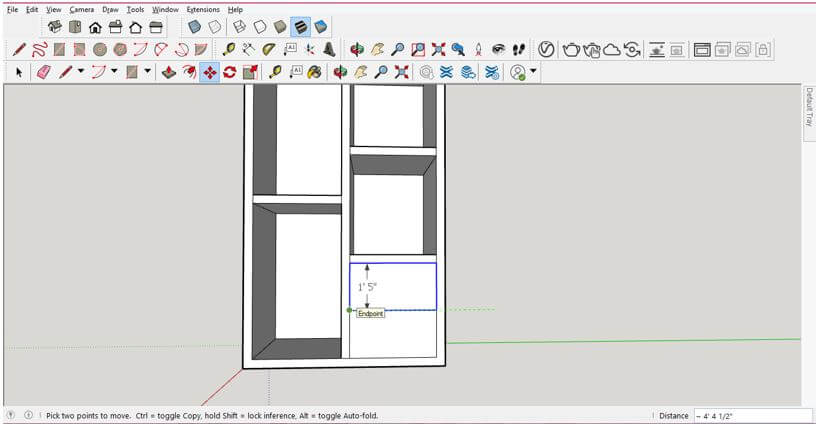The image size is (818, 424).
Task: Open the Draw menu
Action: click(110, 9)
